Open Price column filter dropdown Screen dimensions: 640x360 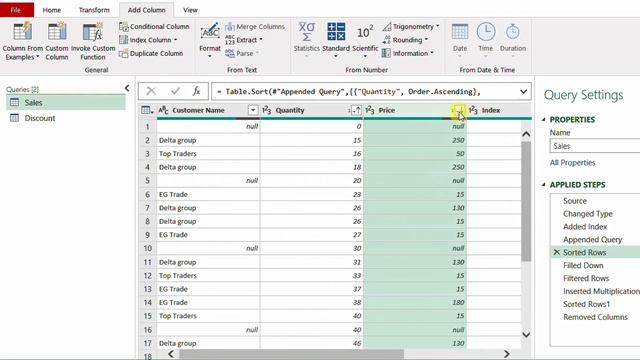(x=459, y=110)
